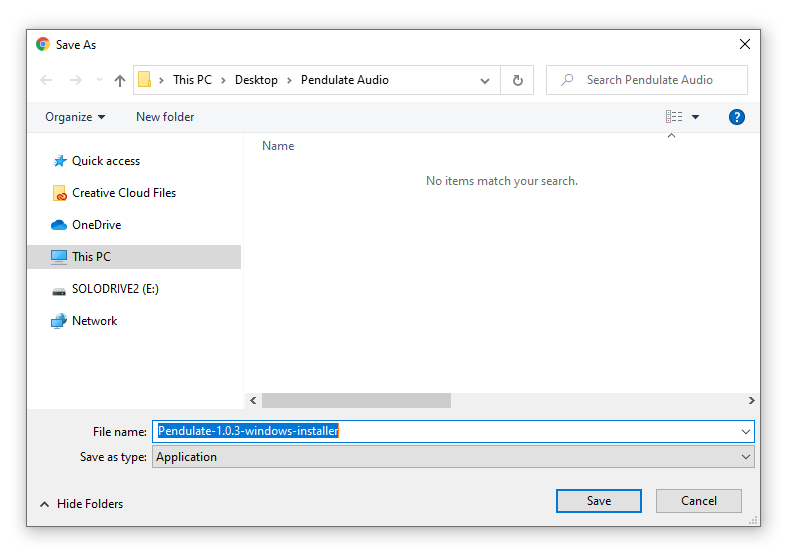The image size is (787, 556).
Task: Click the Quick access star icon
Action: pos(60,161)
